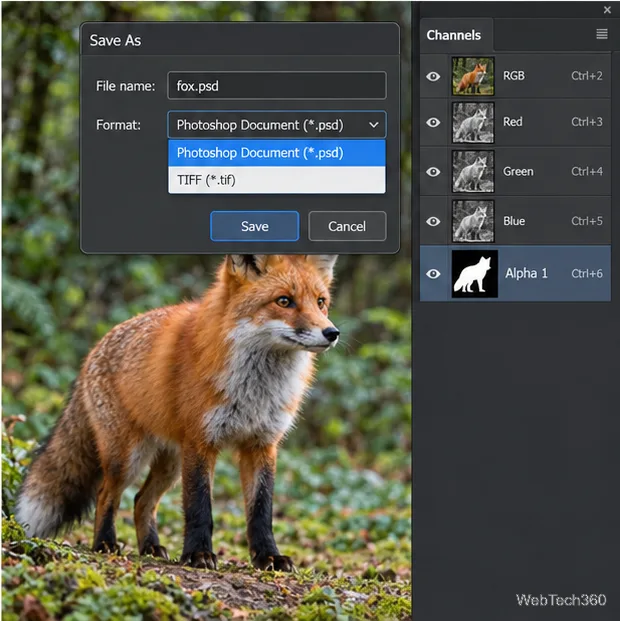Click the Ctrl+4 shortcut label

587,171
